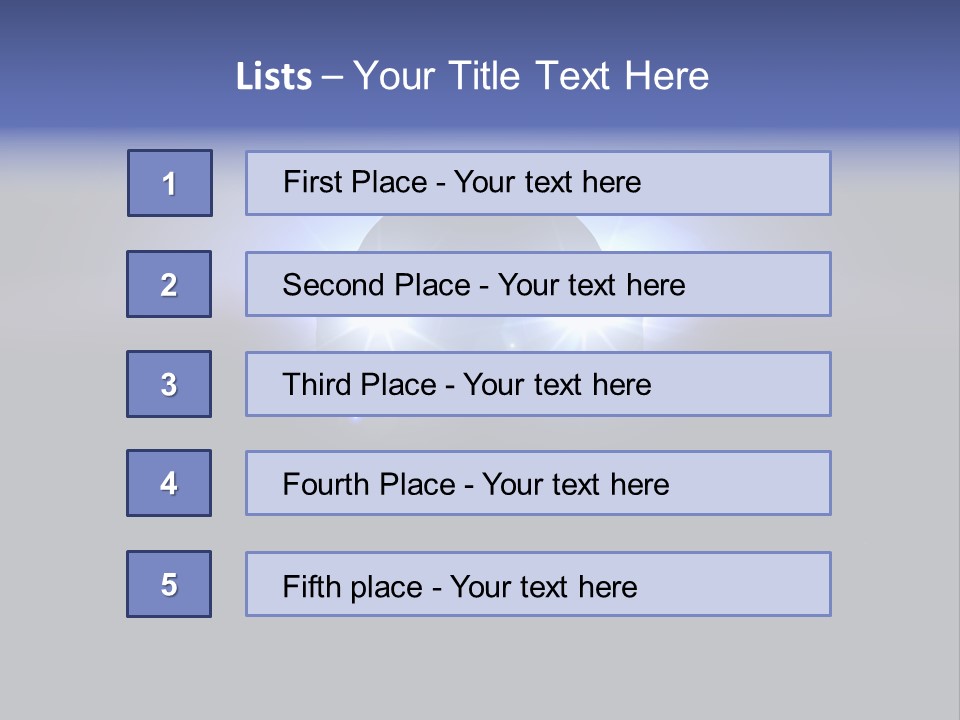Click 'Your Title Text Here' in the title
The height and width of the screenshot is (720, 960).
(531, 76)
